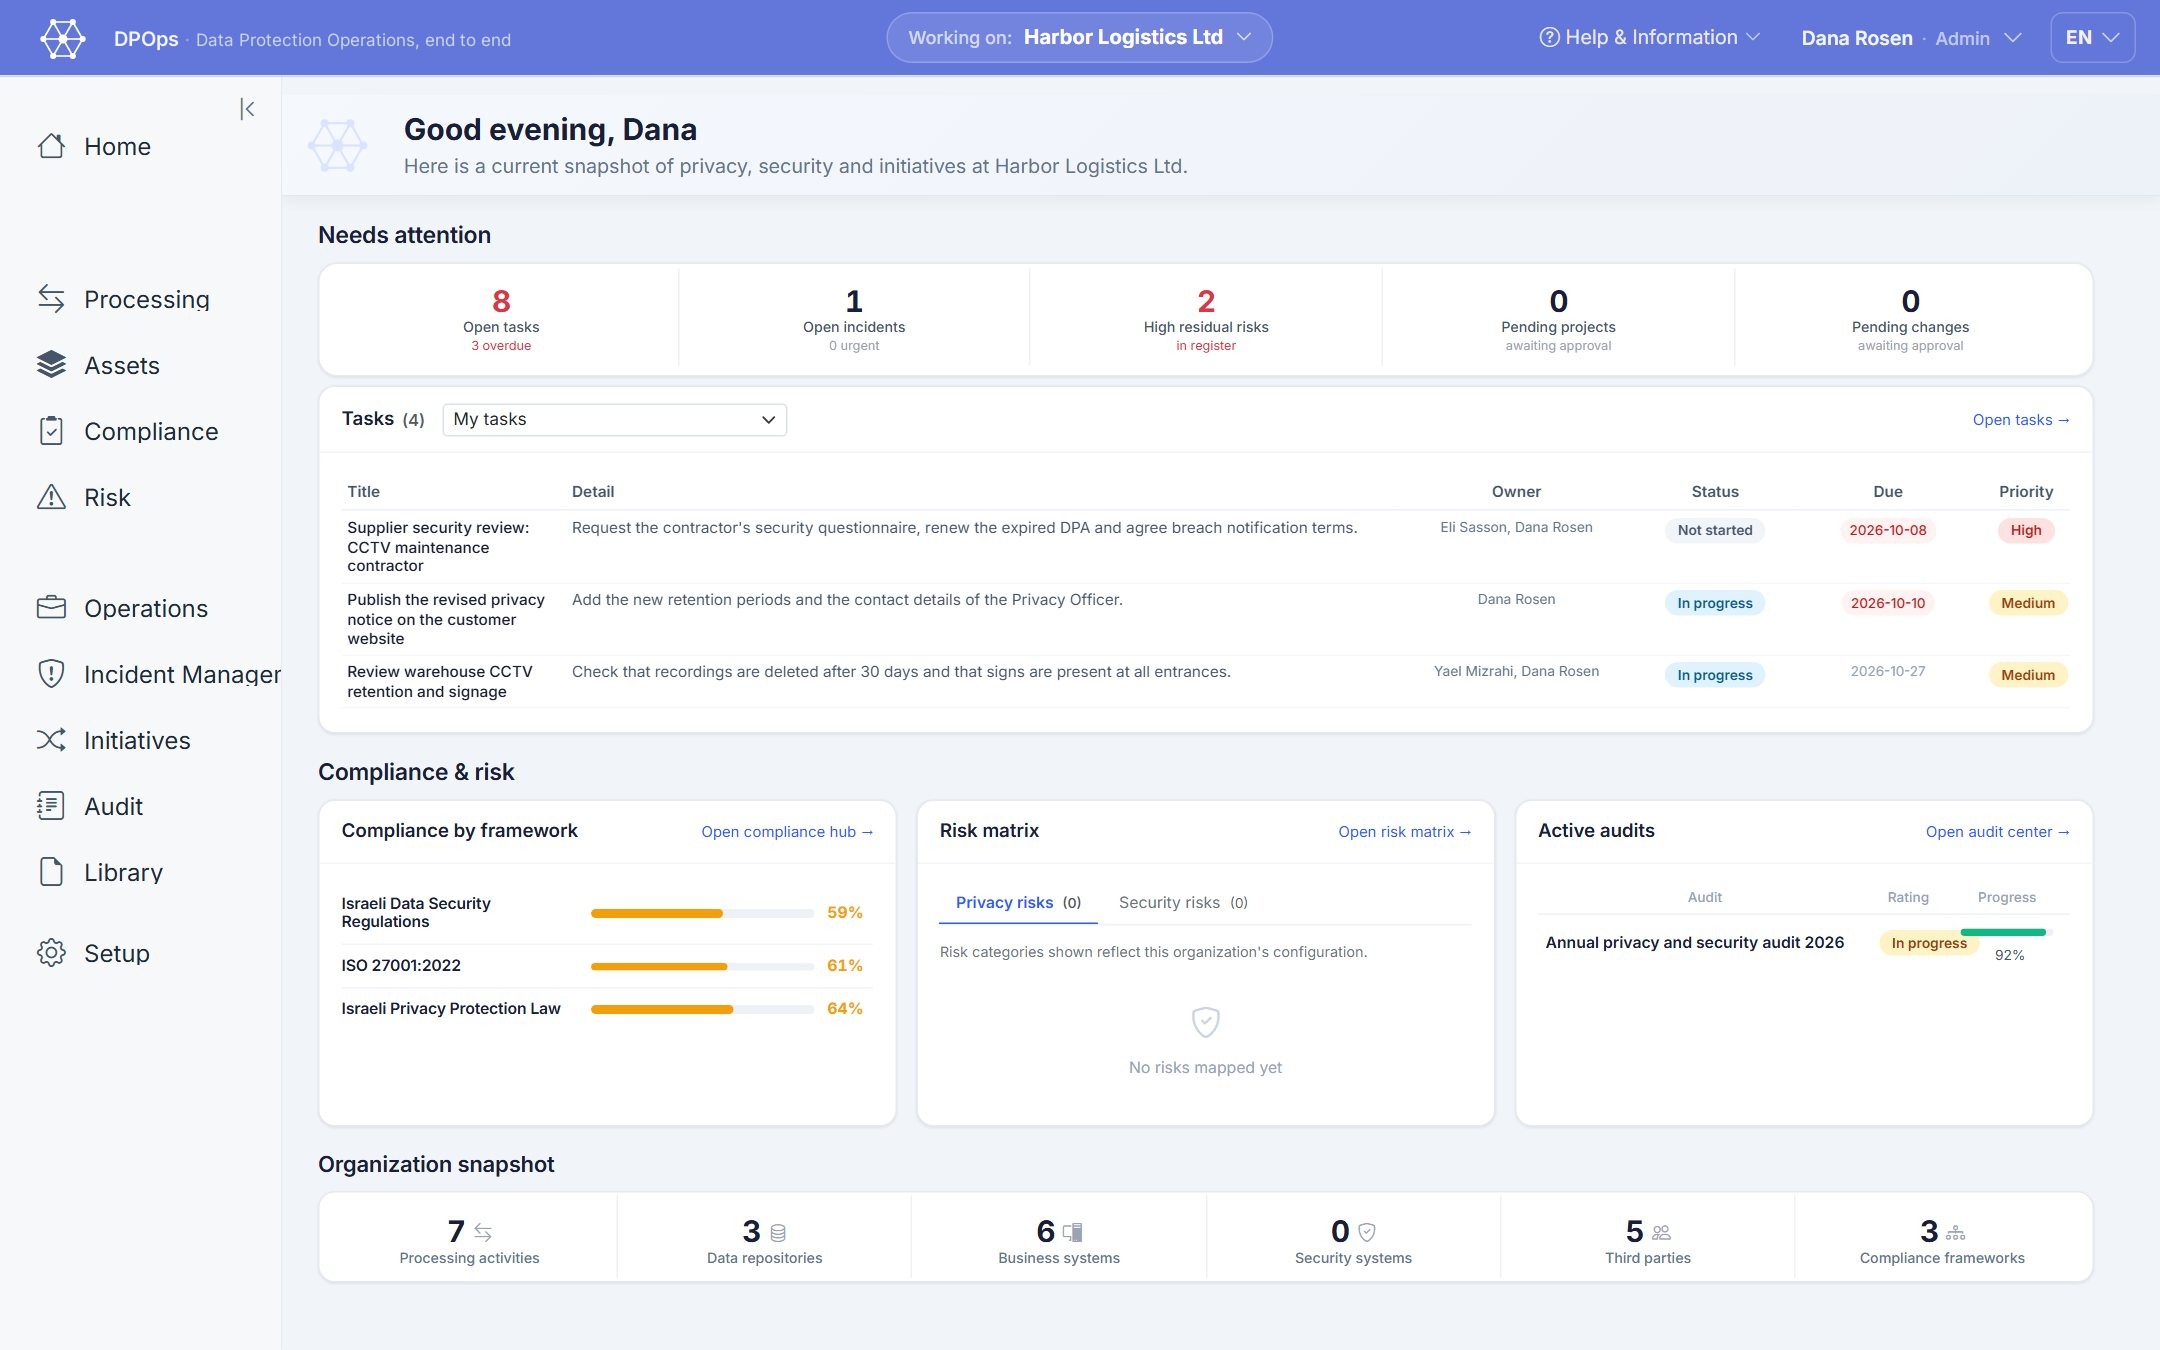2160x1350 pixels.
Task: Click the Data repositories database icon
Action: 778,1232
